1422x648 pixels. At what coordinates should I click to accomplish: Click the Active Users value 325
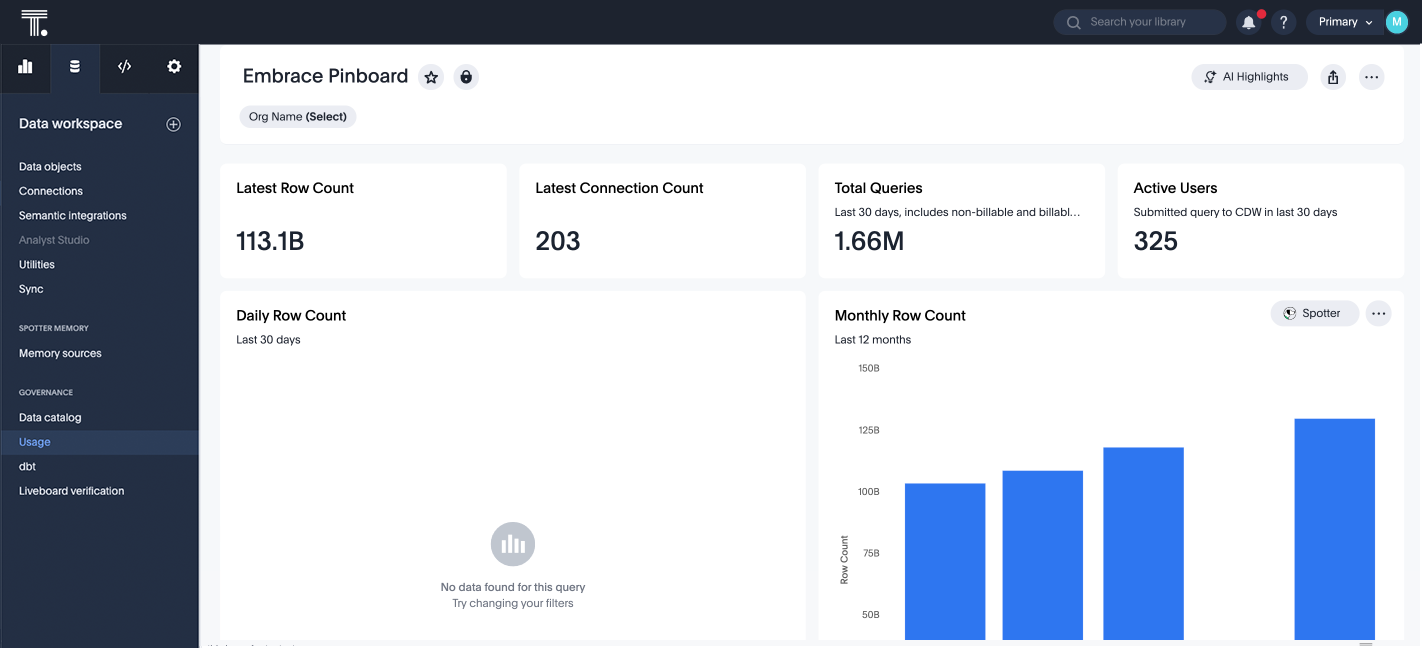click(x=1156, y=241)
